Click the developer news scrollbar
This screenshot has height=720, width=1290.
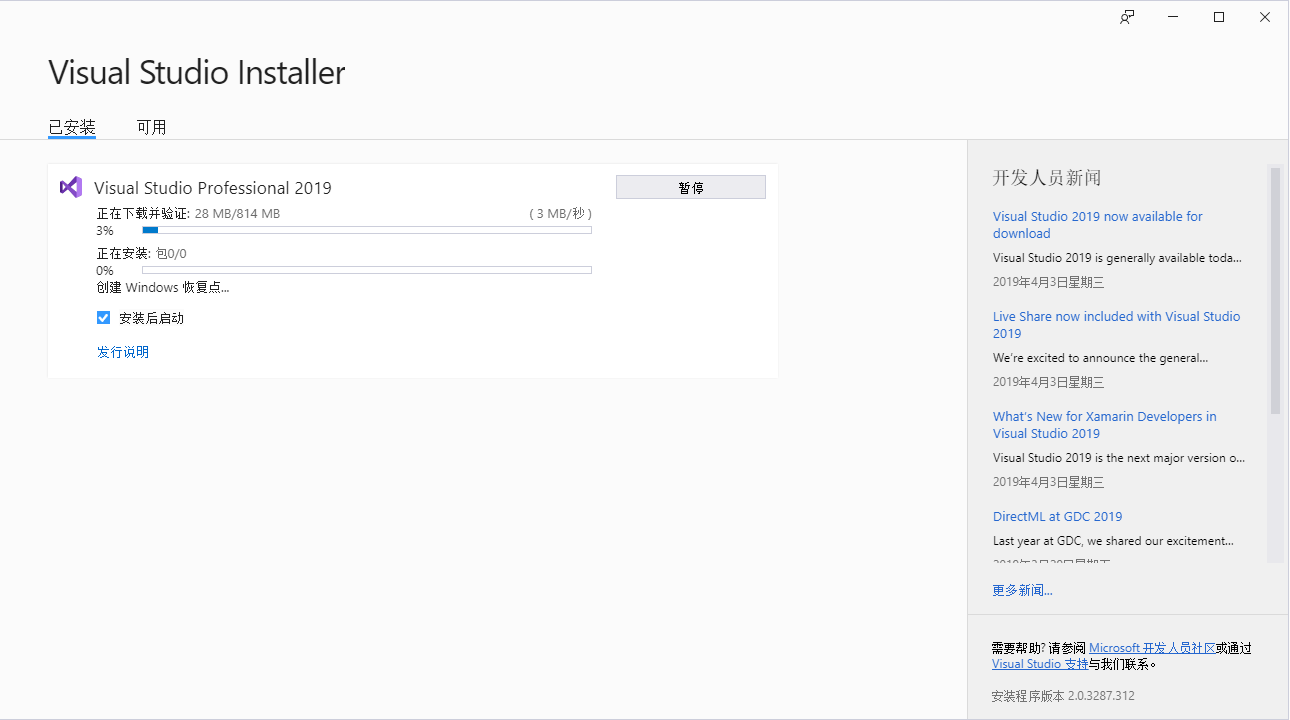(1275, 290)
